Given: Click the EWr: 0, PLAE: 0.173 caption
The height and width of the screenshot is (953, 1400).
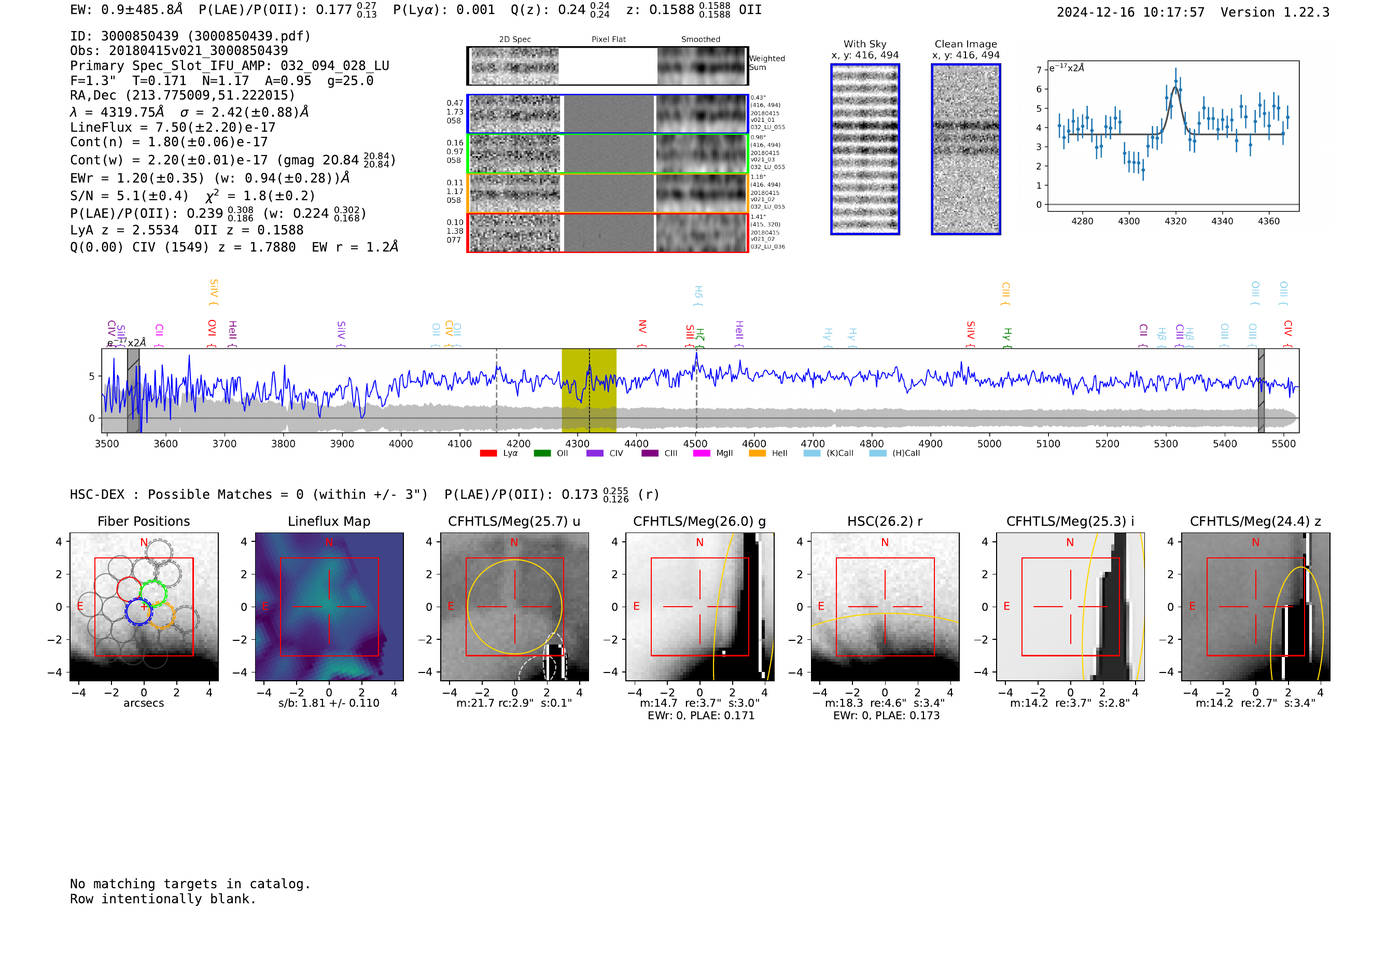Looking at the screenshot, I should 885,716.
